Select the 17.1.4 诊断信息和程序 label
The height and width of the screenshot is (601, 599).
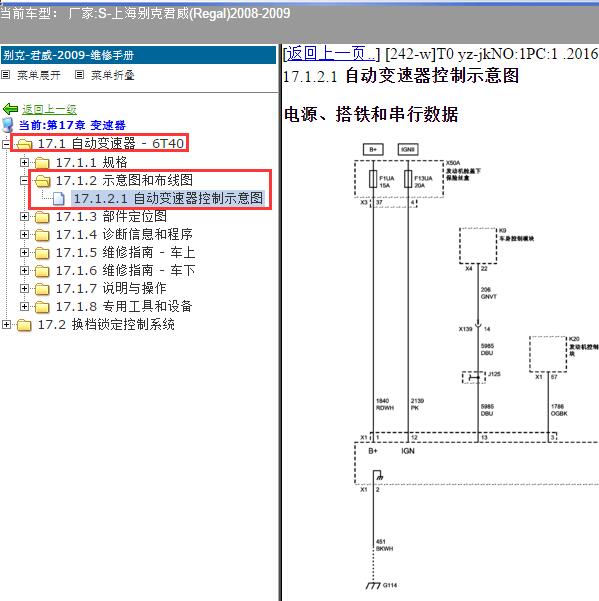coord(125,234)
